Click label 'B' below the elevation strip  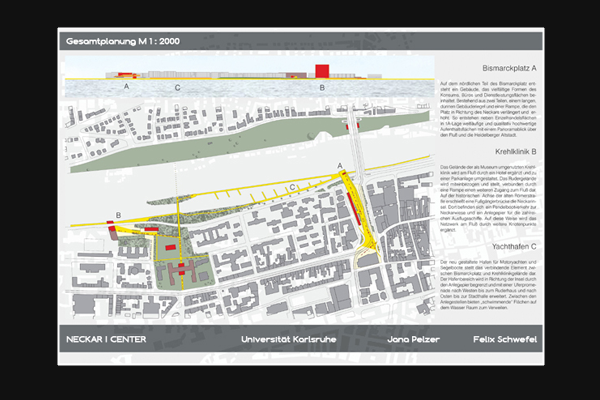coord(322,88)
